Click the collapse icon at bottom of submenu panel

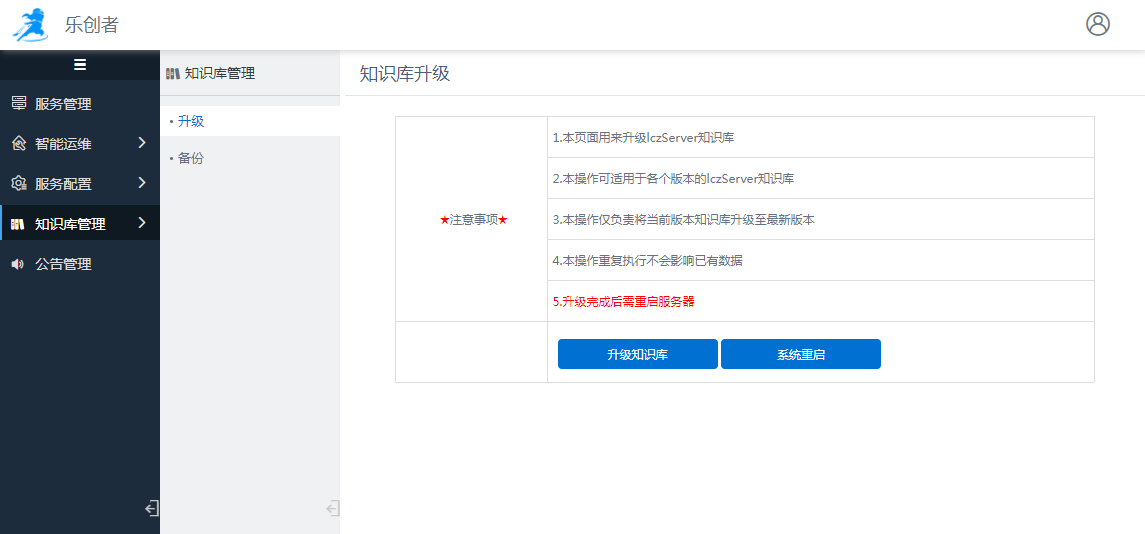point(332,508)
